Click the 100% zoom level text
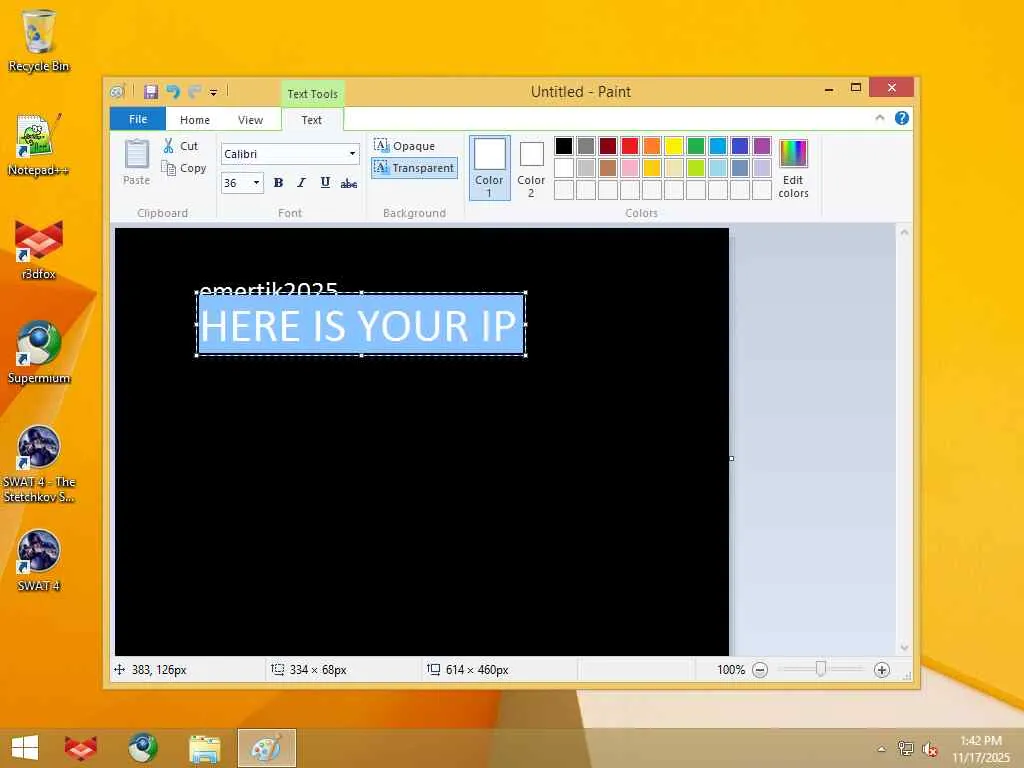The width and height of the screenshot is (1024, 768). click(x=731, y=670)
